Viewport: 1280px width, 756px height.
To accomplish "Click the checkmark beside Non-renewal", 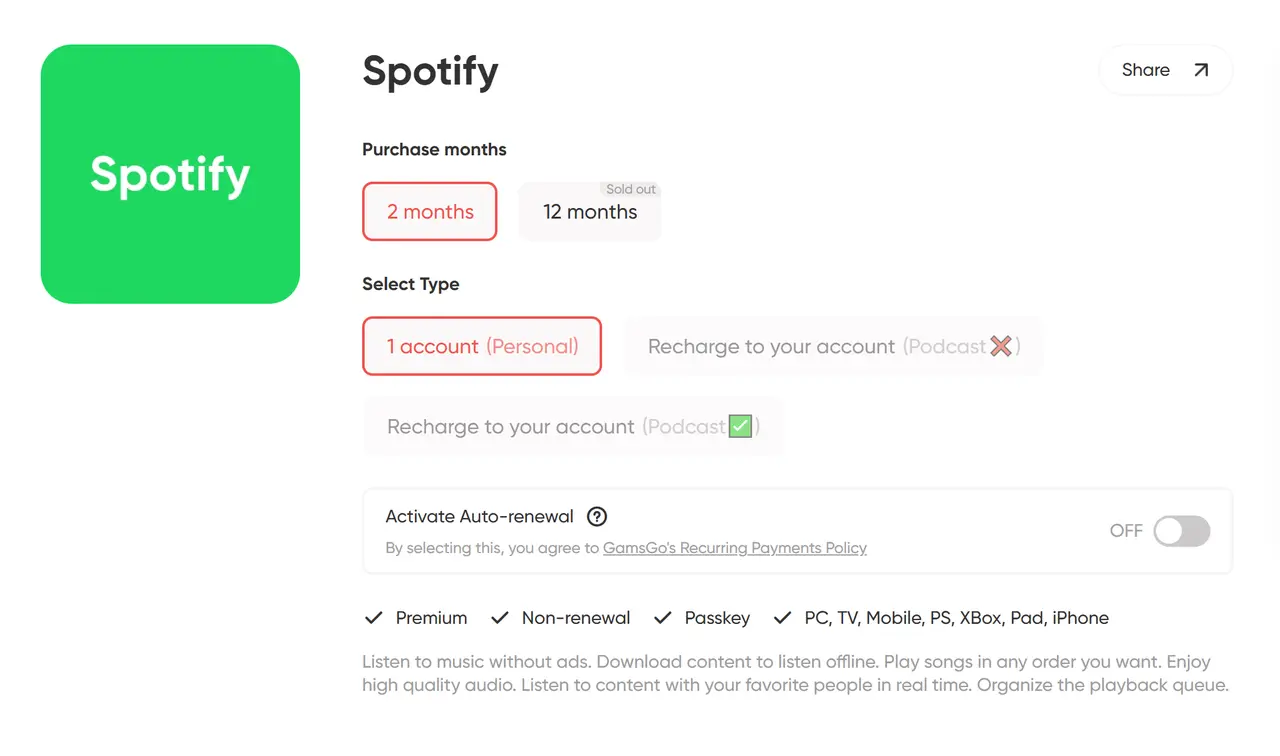I will (x=500, y=618).
